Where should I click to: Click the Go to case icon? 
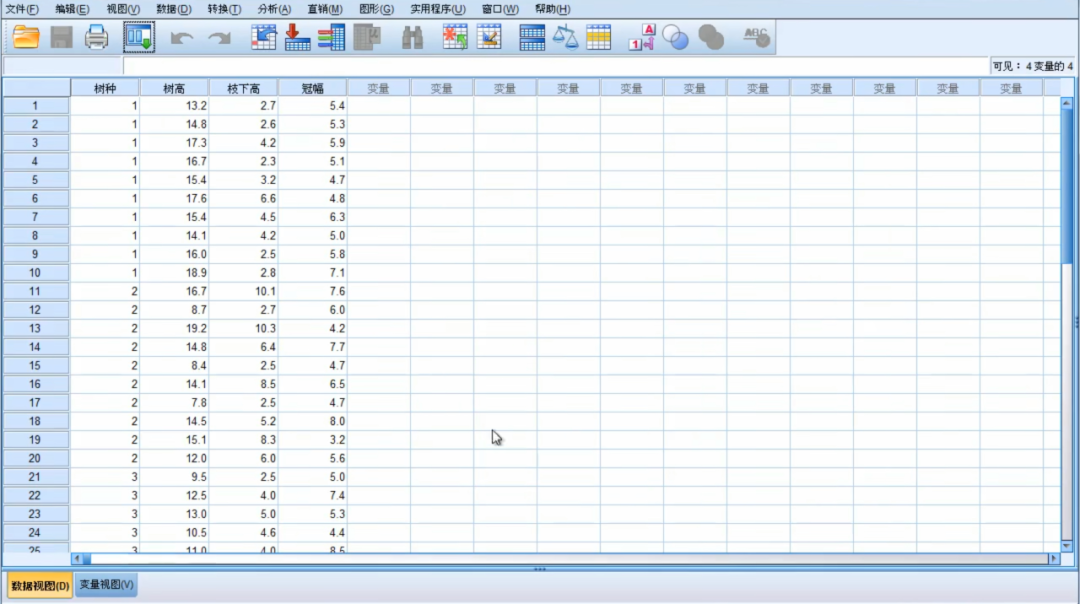click(264, 38)
